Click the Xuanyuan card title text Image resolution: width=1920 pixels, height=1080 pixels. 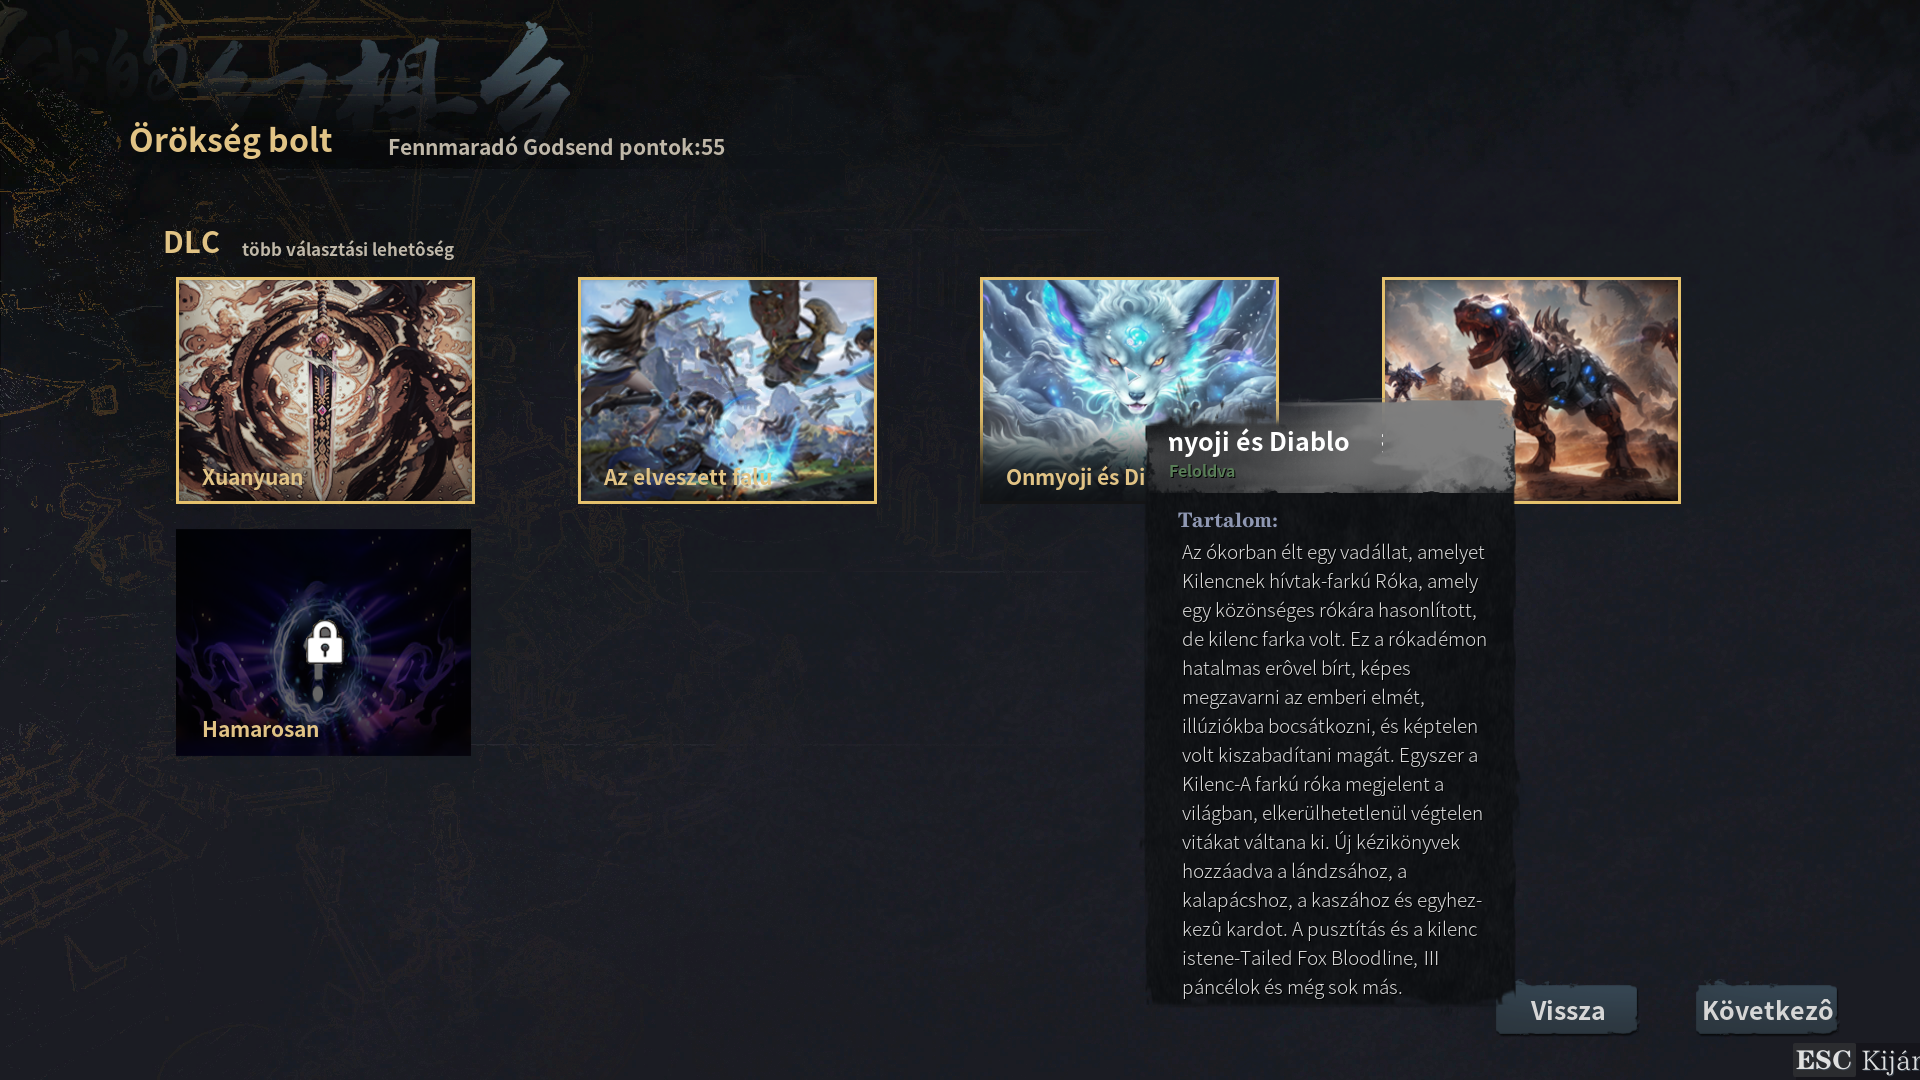point(252,477)
